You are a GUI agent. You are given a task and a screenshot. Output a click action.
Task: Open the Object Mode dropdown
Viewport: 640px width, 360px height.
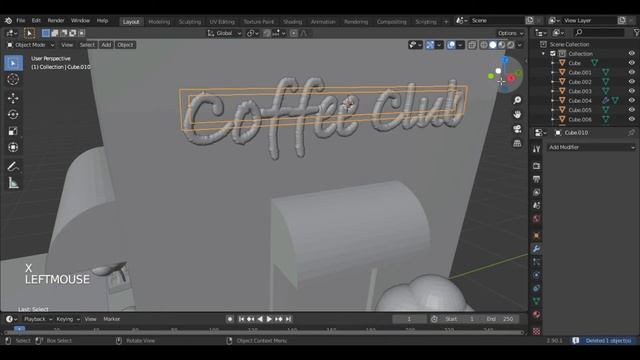click(x=31, y=45)
